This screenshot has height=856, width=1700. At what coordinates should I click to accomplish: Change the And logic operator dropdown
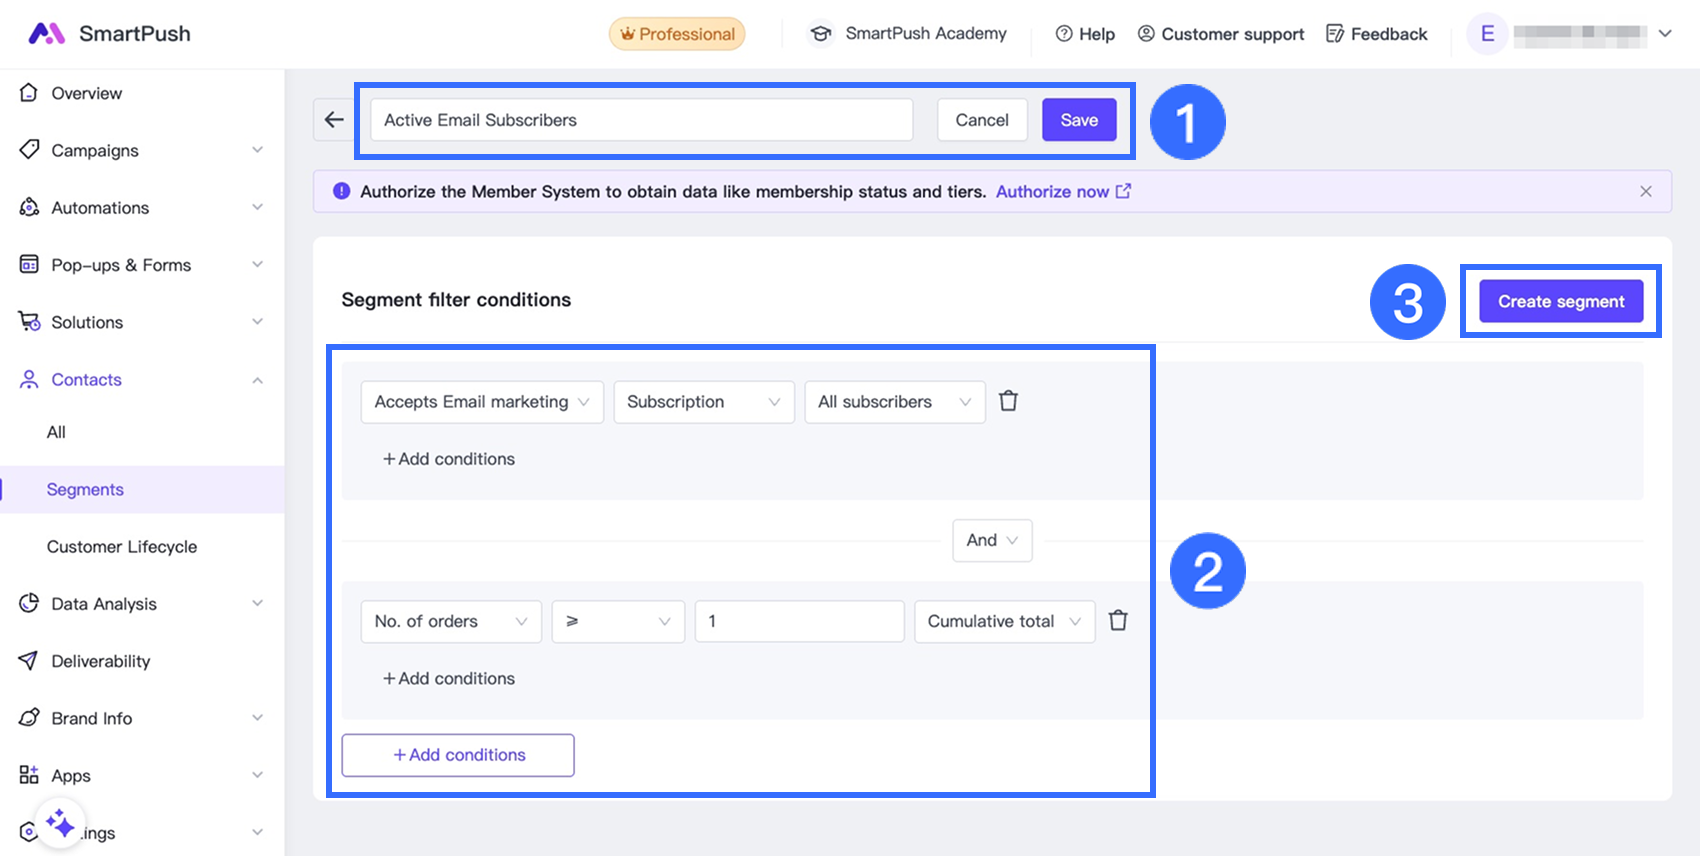pos(991,540)
